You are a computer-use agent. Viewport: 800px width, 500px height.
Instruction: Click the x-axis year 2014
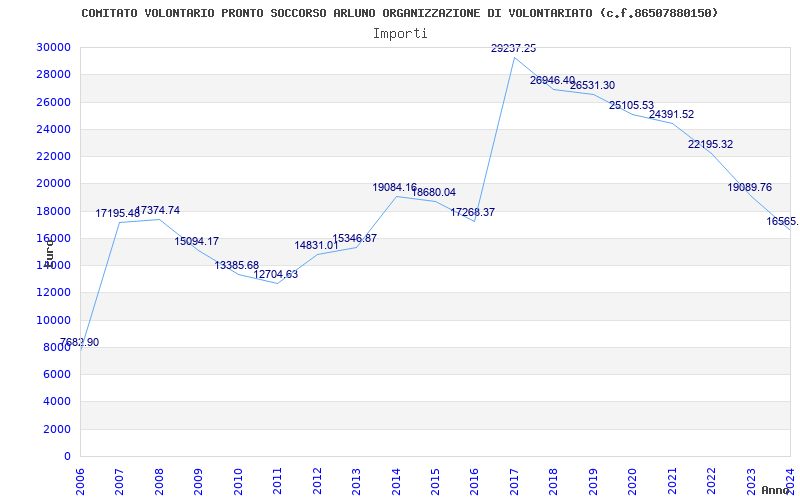click(x=396, y=481)
